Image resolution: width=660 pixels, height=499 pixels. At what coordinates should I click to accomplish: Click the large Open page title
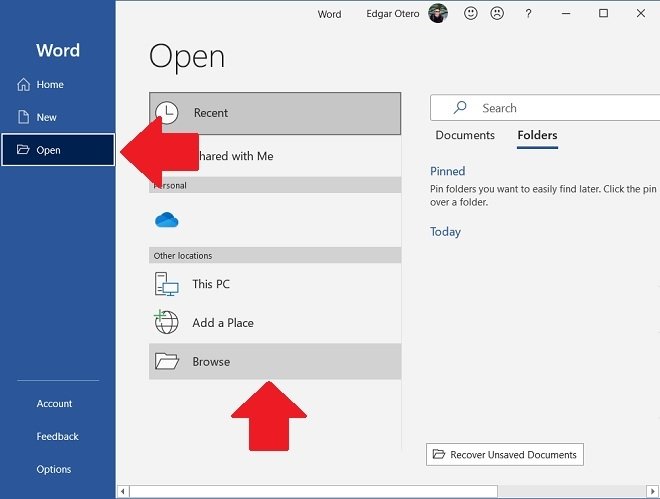[187, 57]
